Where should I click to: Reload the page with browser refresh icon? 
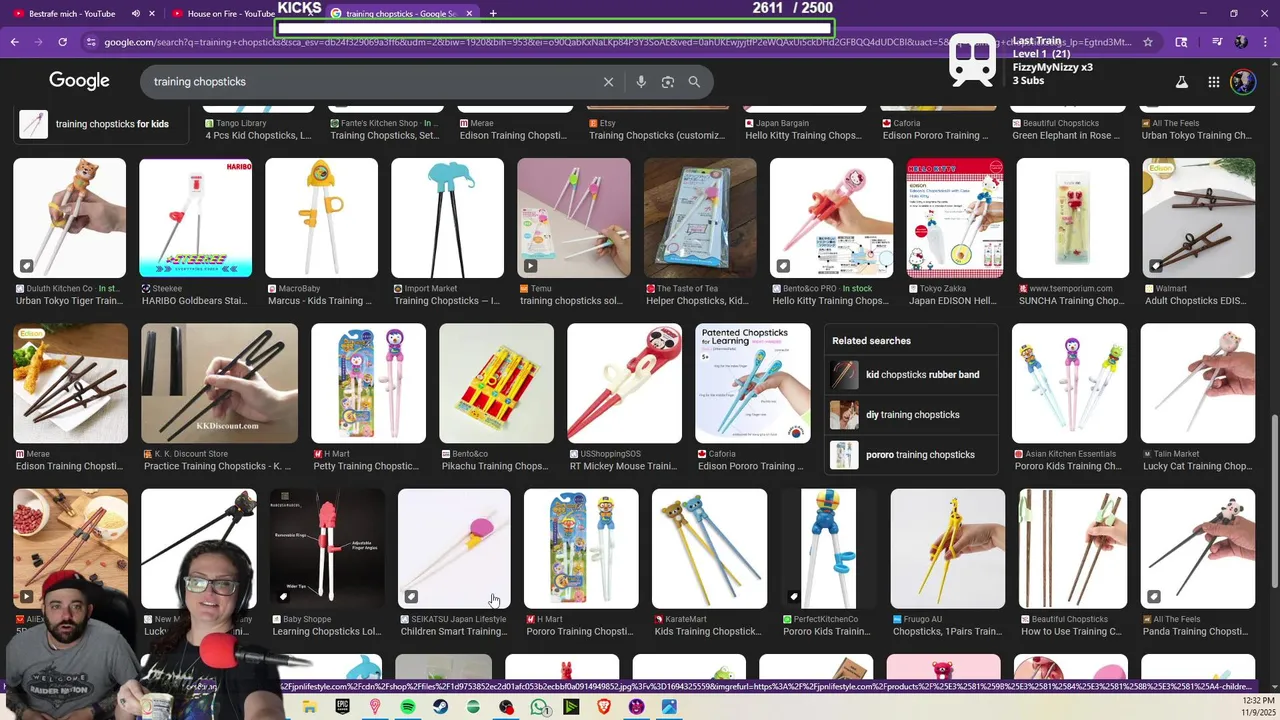(x=62, y=42)
